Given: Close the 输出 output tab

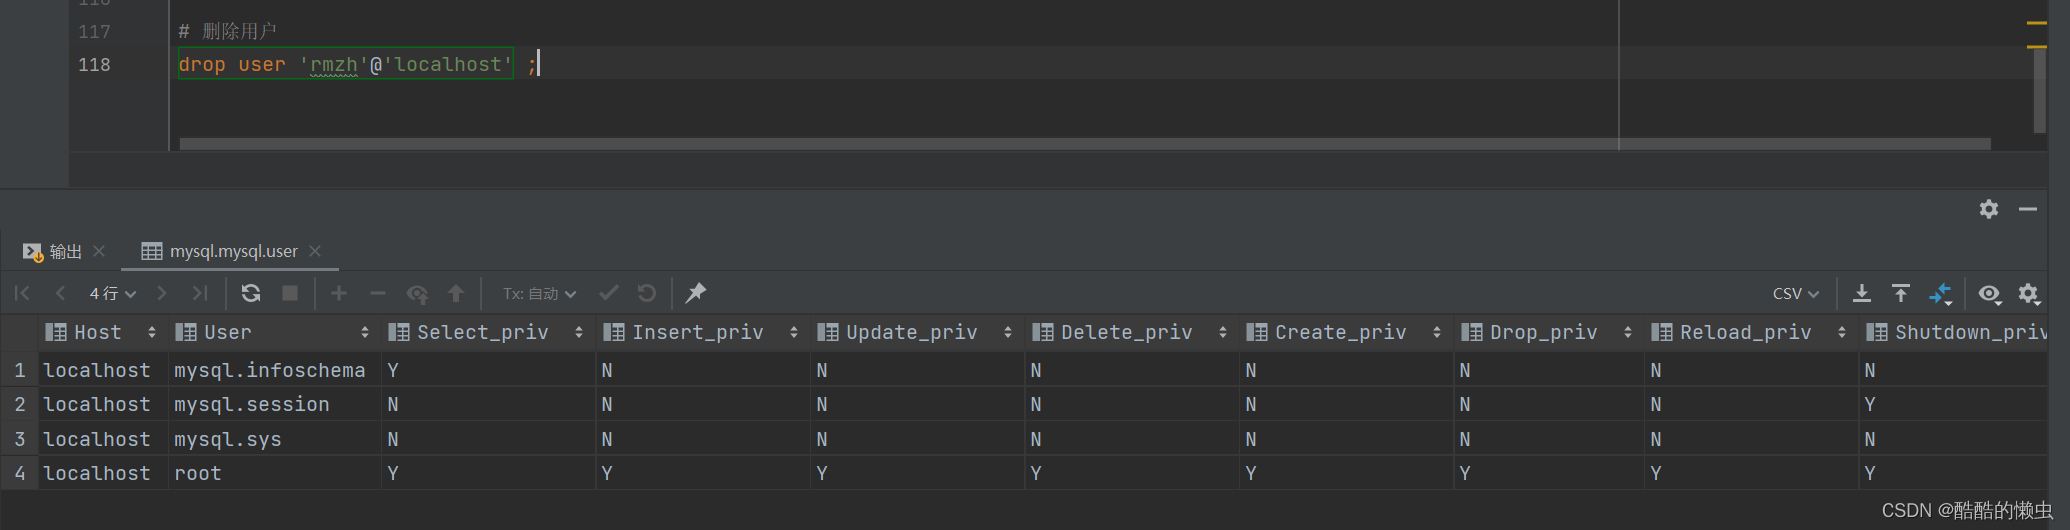Looking at the screenshot, I should [99, 251].
